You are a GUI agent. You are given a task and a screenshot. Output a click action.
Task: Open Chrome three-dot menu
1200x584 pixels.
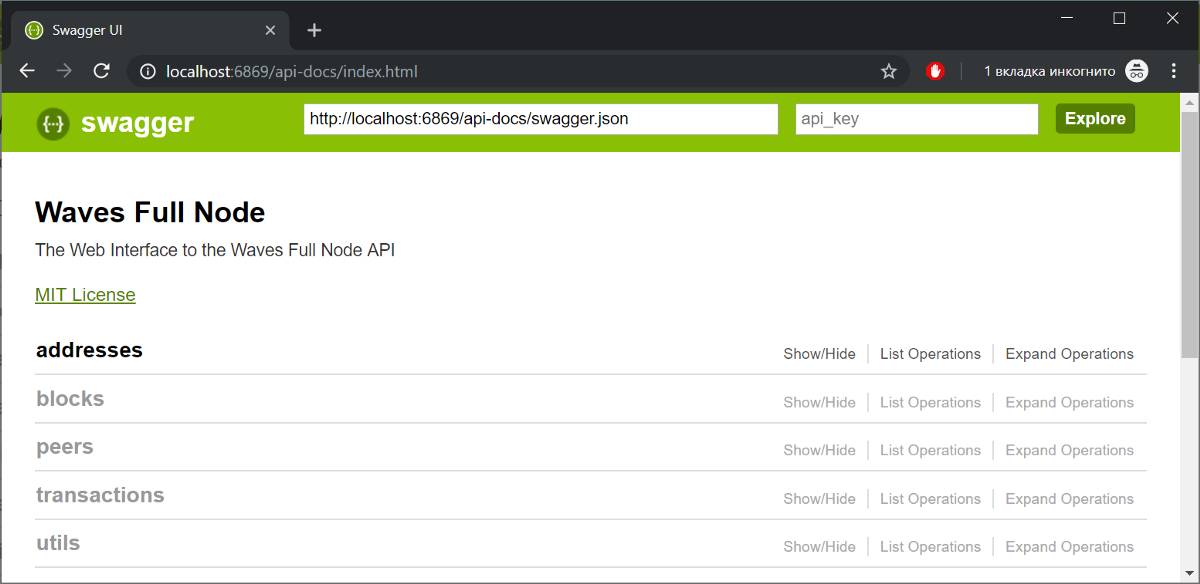[x=1174, y=71]
